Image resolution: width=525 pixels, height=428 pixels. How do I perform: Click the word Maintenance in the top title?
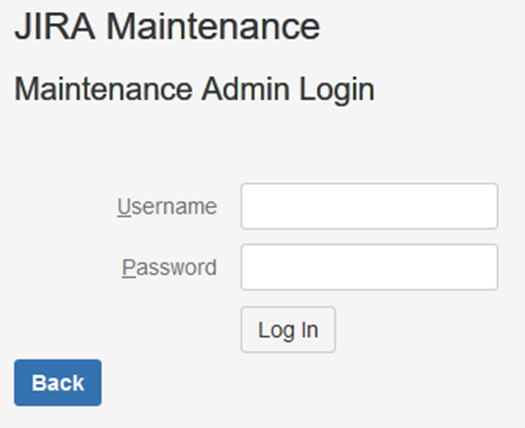[x=213, y=26]
